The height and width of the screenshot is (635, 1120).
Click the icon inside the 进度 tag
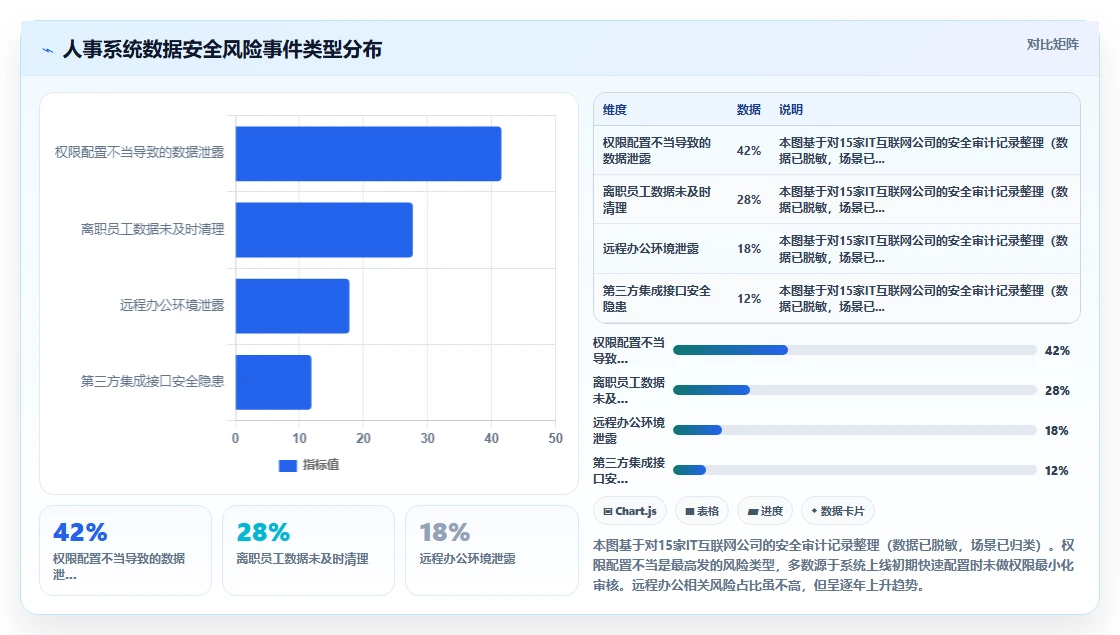pyautogui.click(x=752, y=511)
